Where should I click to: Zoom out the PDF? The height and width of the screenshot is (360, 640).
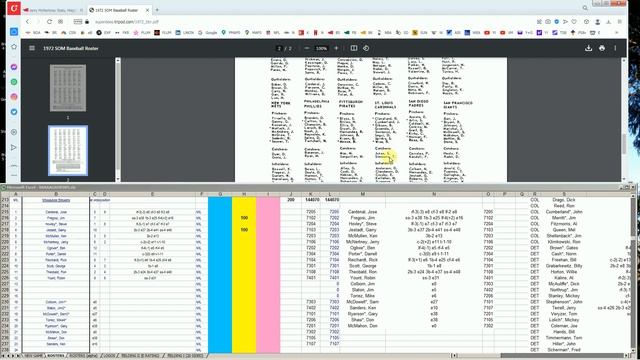(x=307, y=48)
